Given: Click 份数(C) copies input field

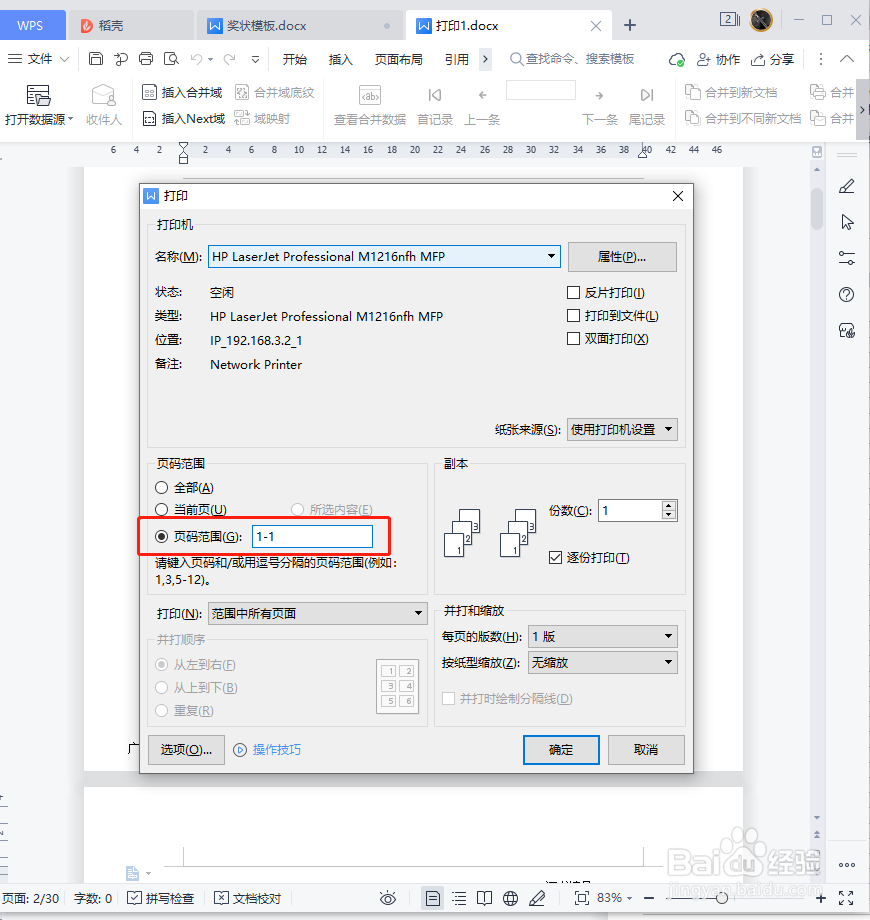Looking at the screenshot, I should (630, 510).
